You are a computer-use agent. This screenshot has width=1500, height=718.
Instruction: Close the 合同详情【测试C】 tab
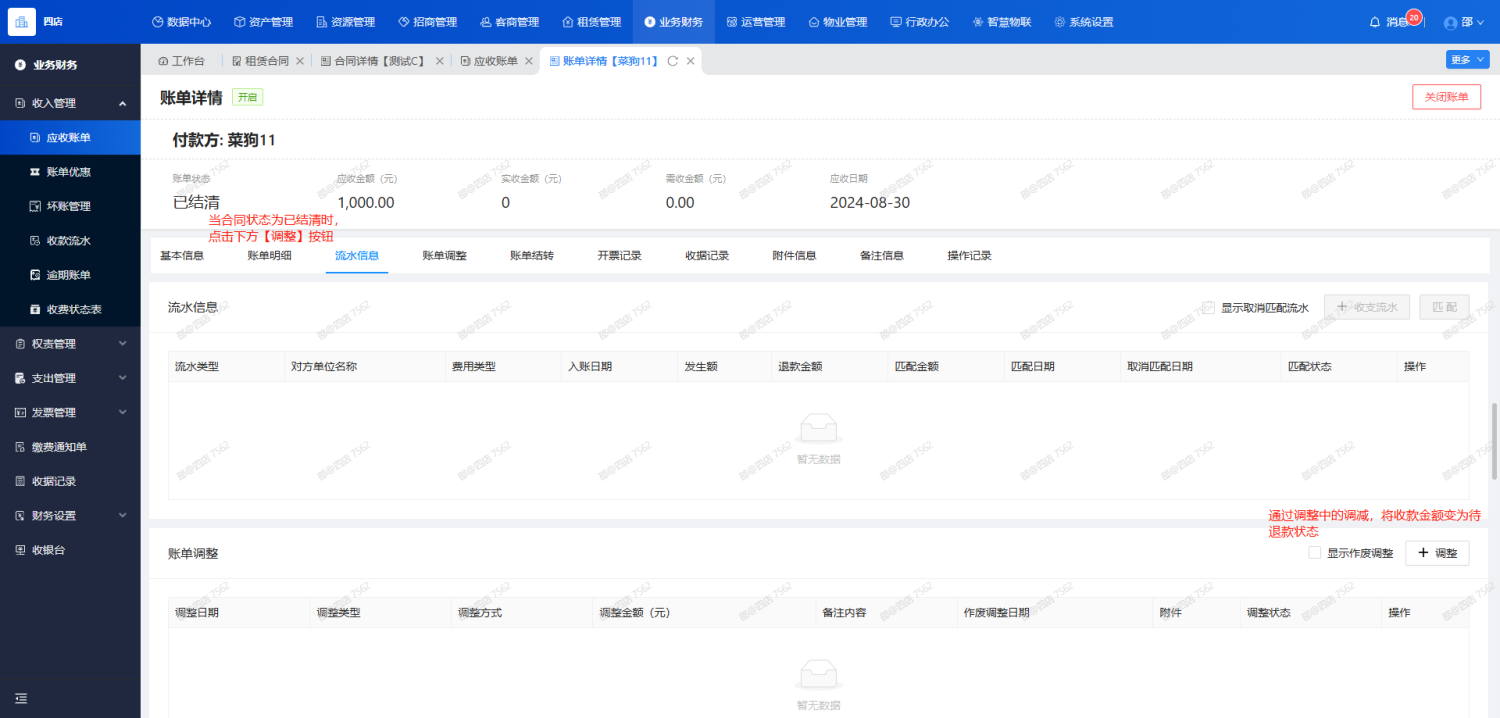(439, 61)
